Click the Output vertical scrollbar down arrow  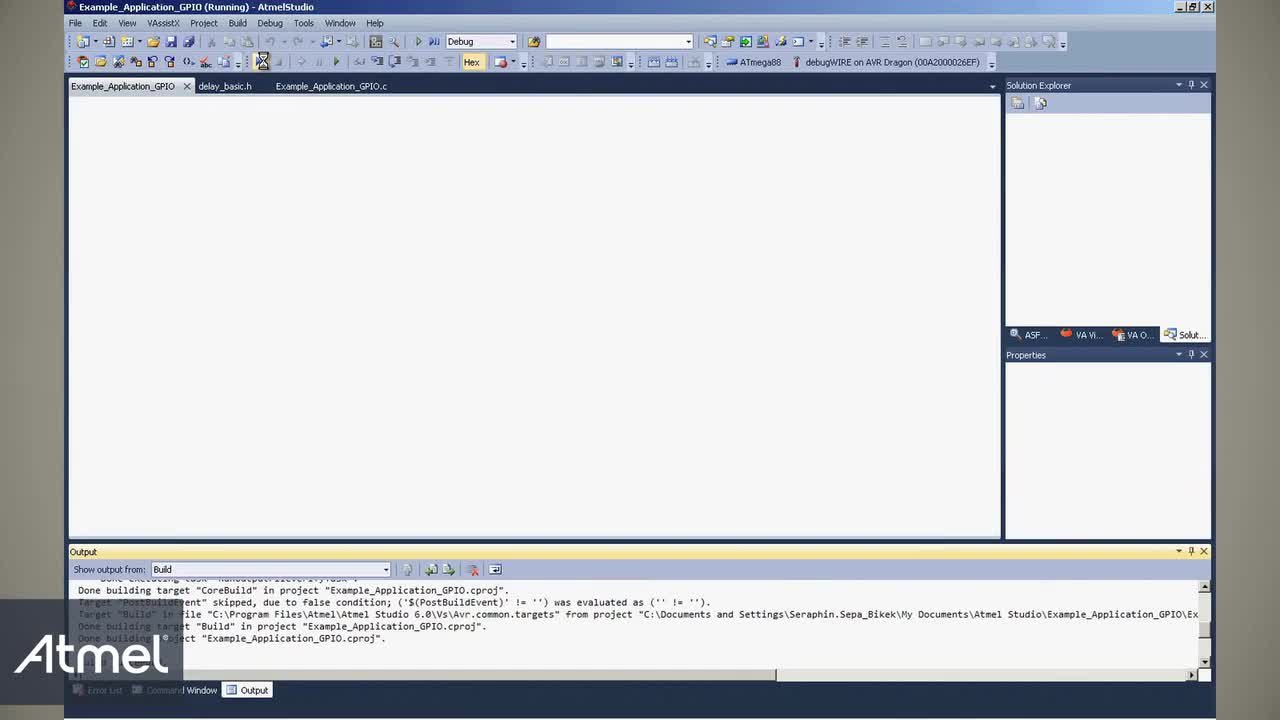pos(1204,661)
